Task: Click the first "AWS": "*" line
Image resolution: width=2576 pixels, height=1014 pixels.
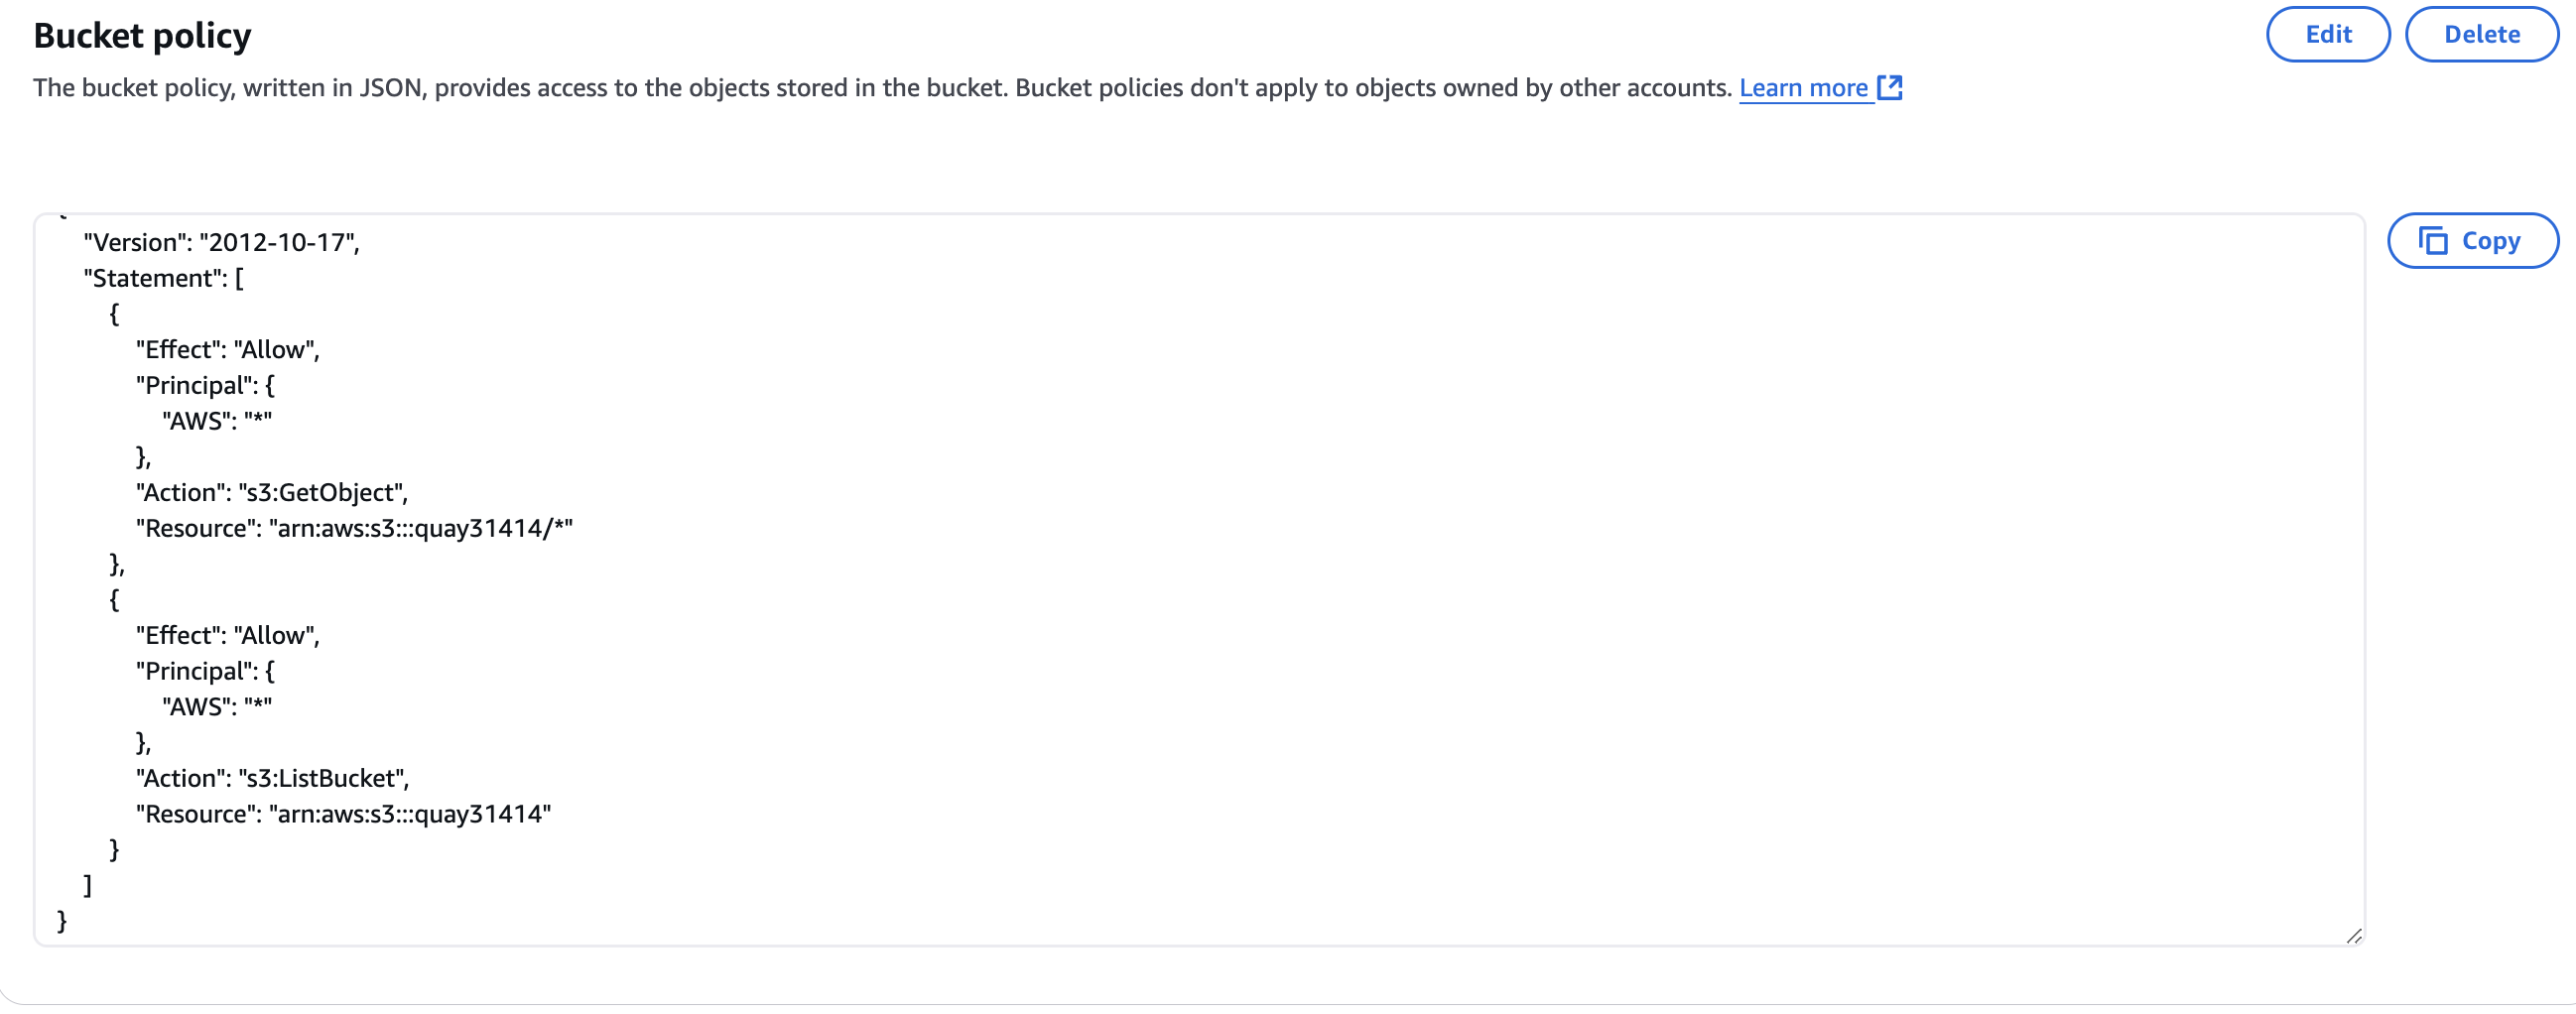Action: [x=216, y=421]
